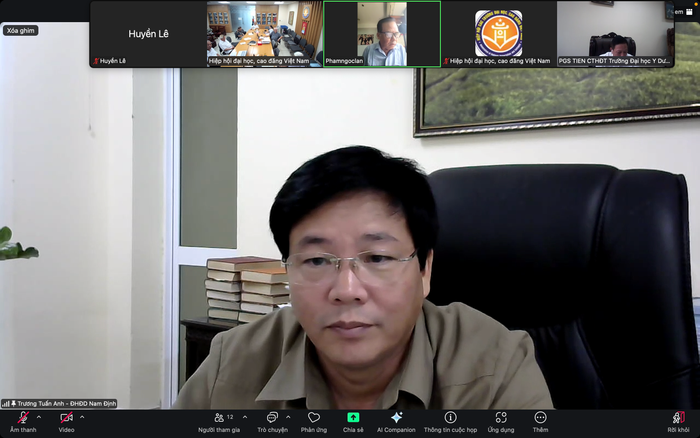Open view options at top right corner
Viewport: 700px width, 438px height.
(684, 12)
